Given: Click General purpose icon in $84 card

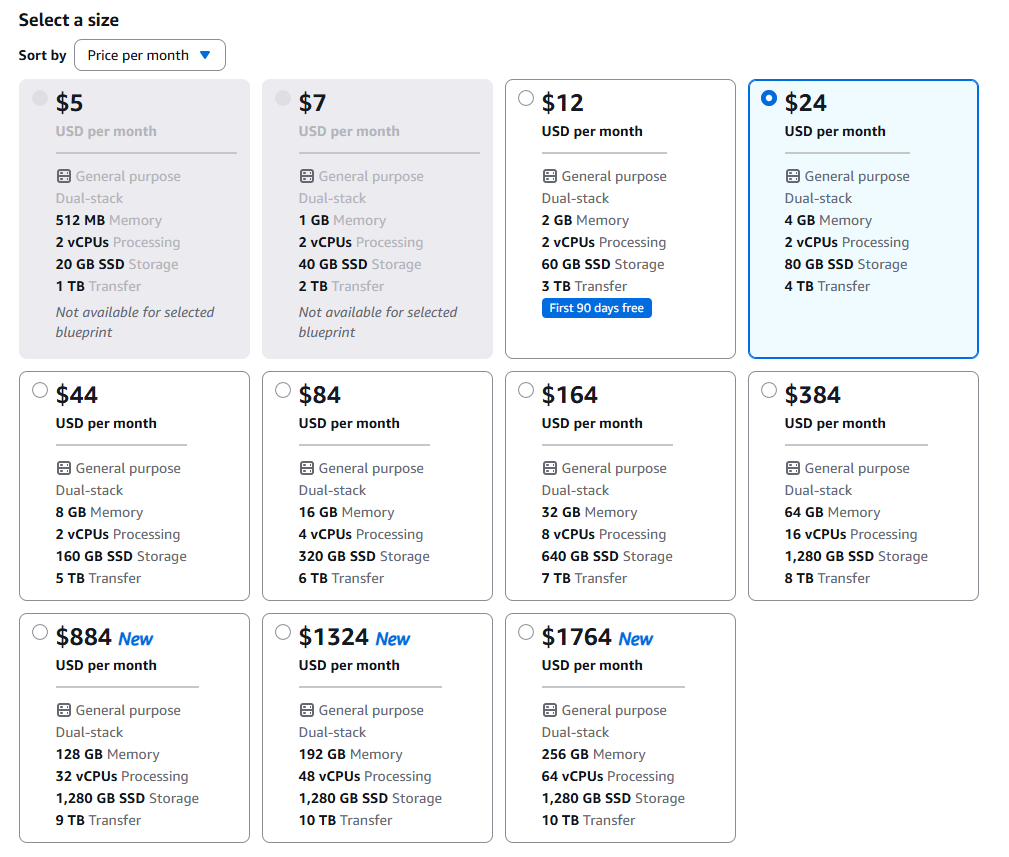Looking at the screenshot, I should click(306, 468).
